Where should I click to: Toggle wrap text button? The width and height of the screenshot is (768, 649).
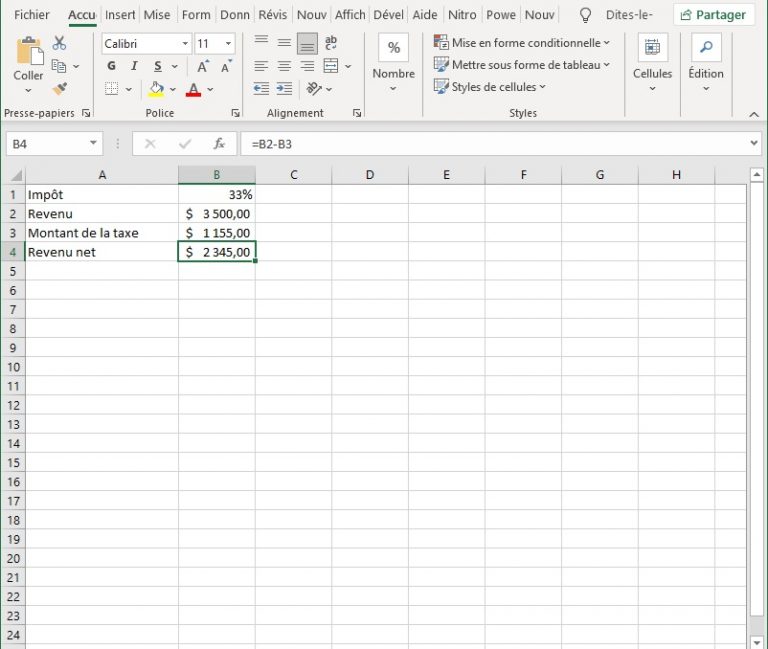point(331,43)
